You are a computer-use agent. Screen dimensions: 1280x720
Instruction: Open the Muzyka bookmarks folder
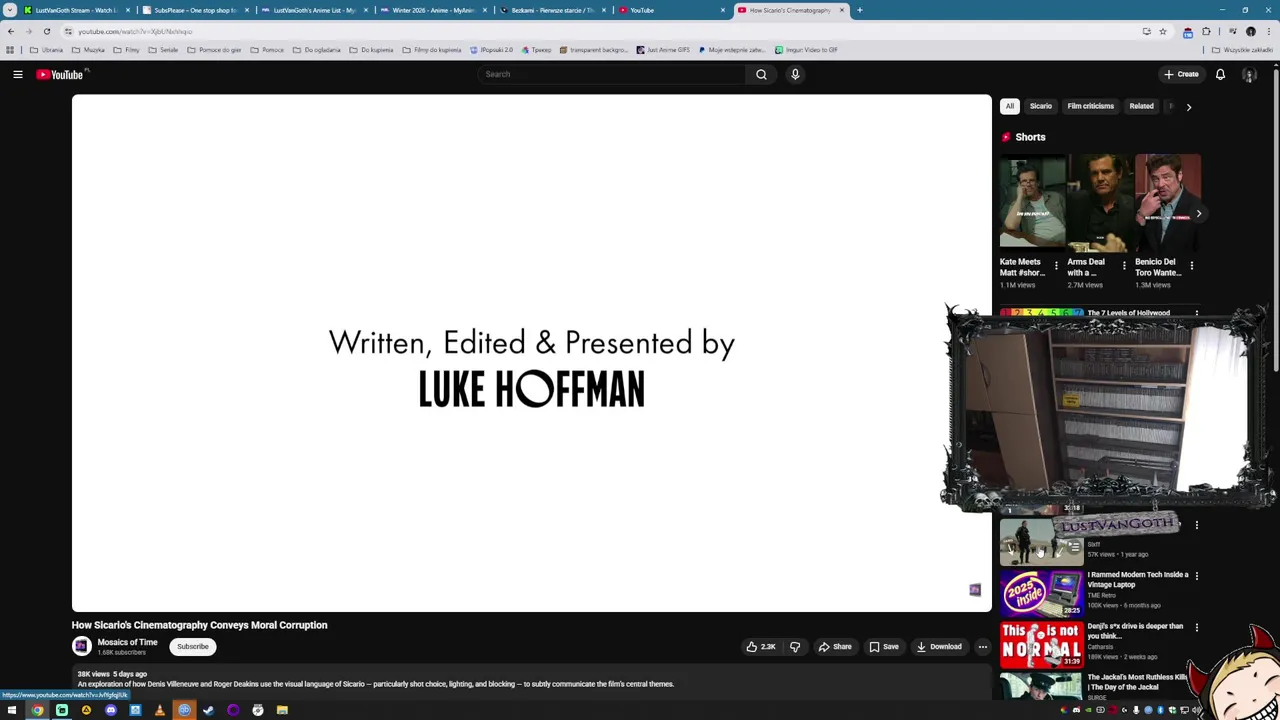(x=89, y=50)
